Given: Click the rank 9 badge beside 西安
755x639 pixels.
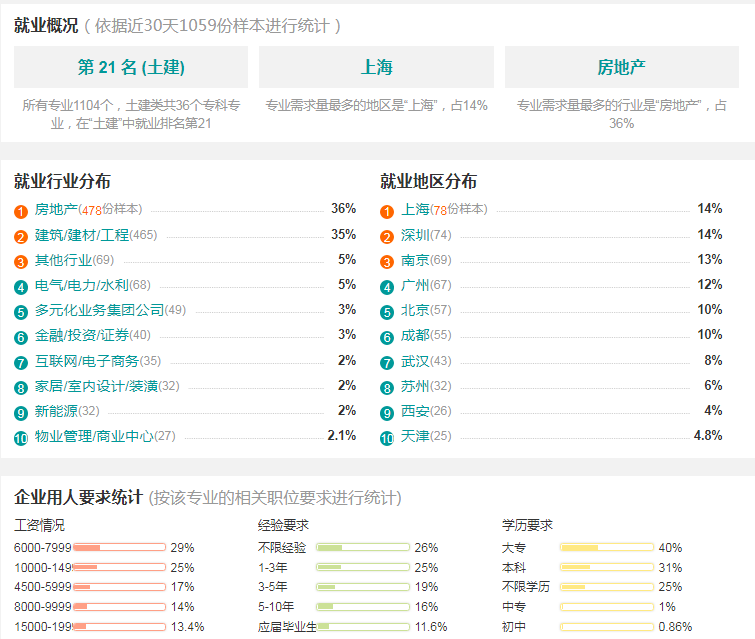Looking at the screenshot, I should tap(387, 413).
